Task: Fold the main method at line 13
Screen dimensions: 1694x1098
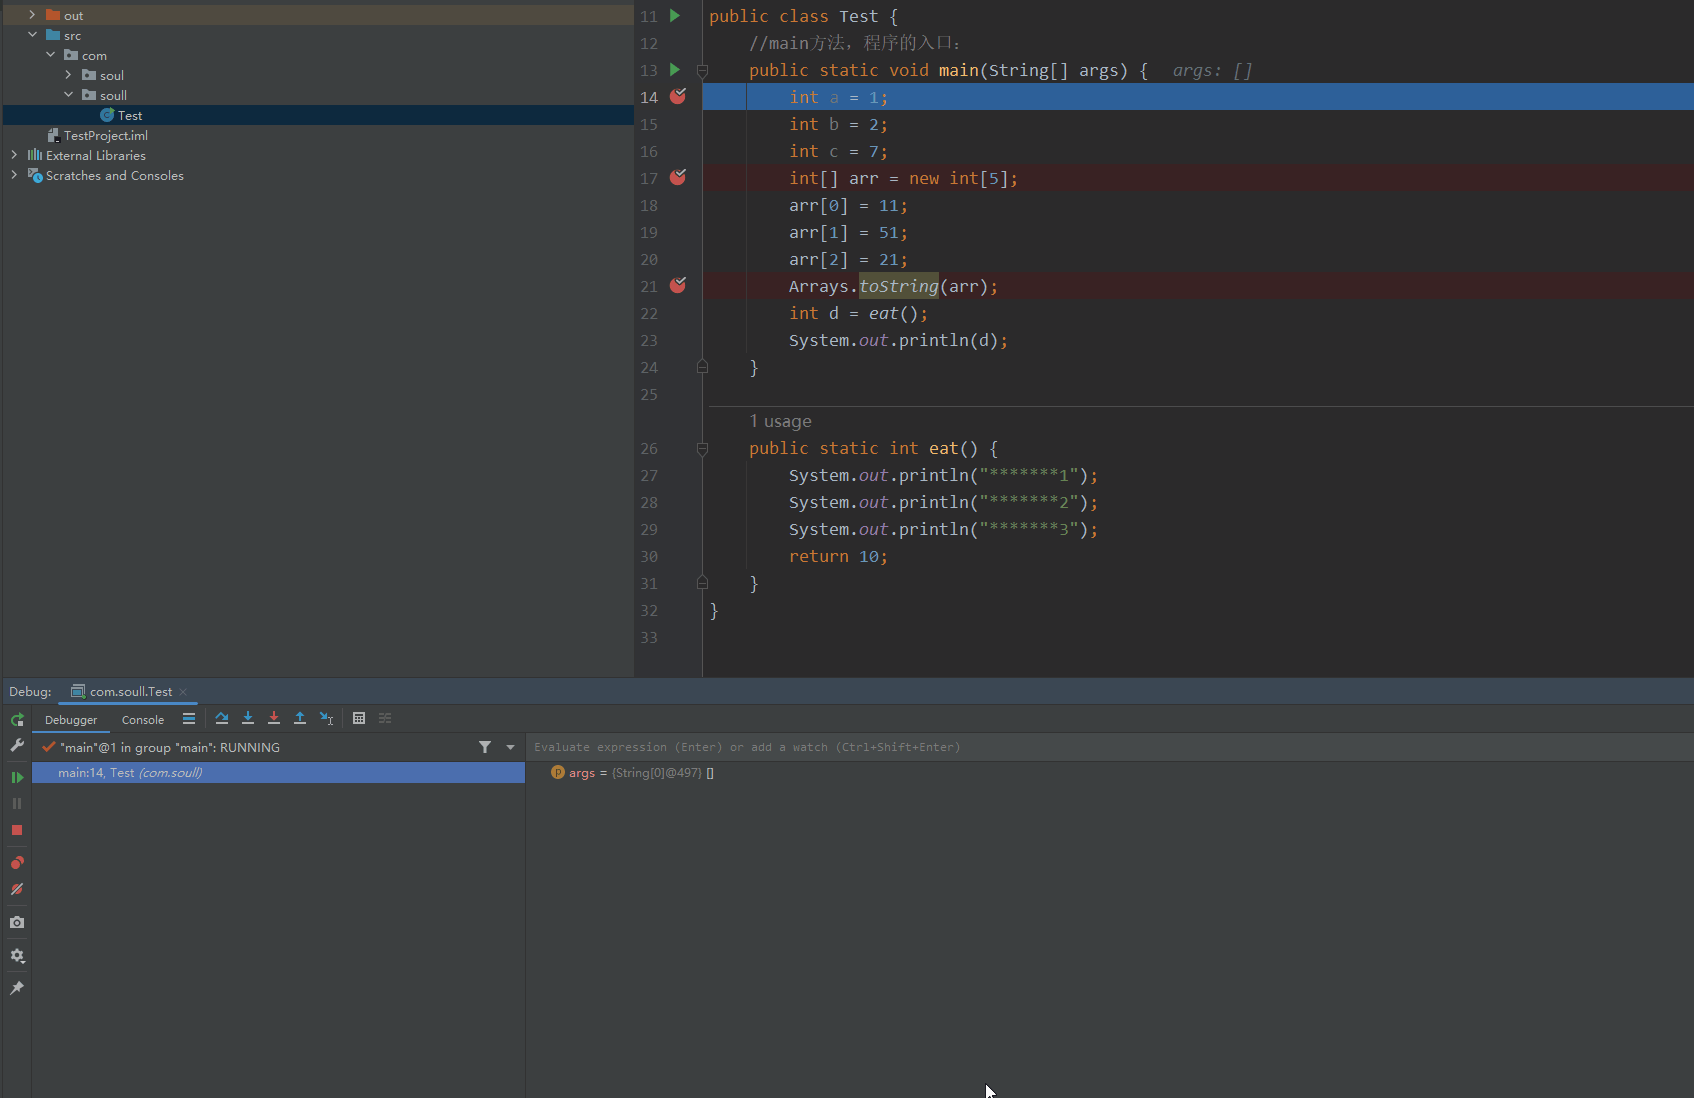Action: (702, 71)
